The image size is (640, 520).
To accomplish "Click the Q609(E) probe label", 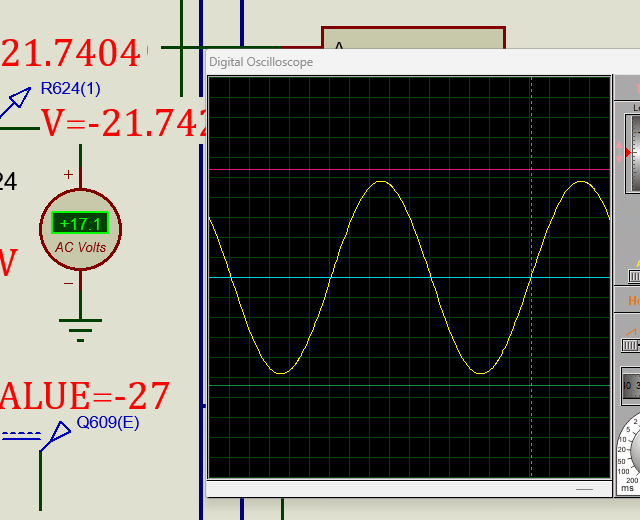I will click(x=108, y=422).
